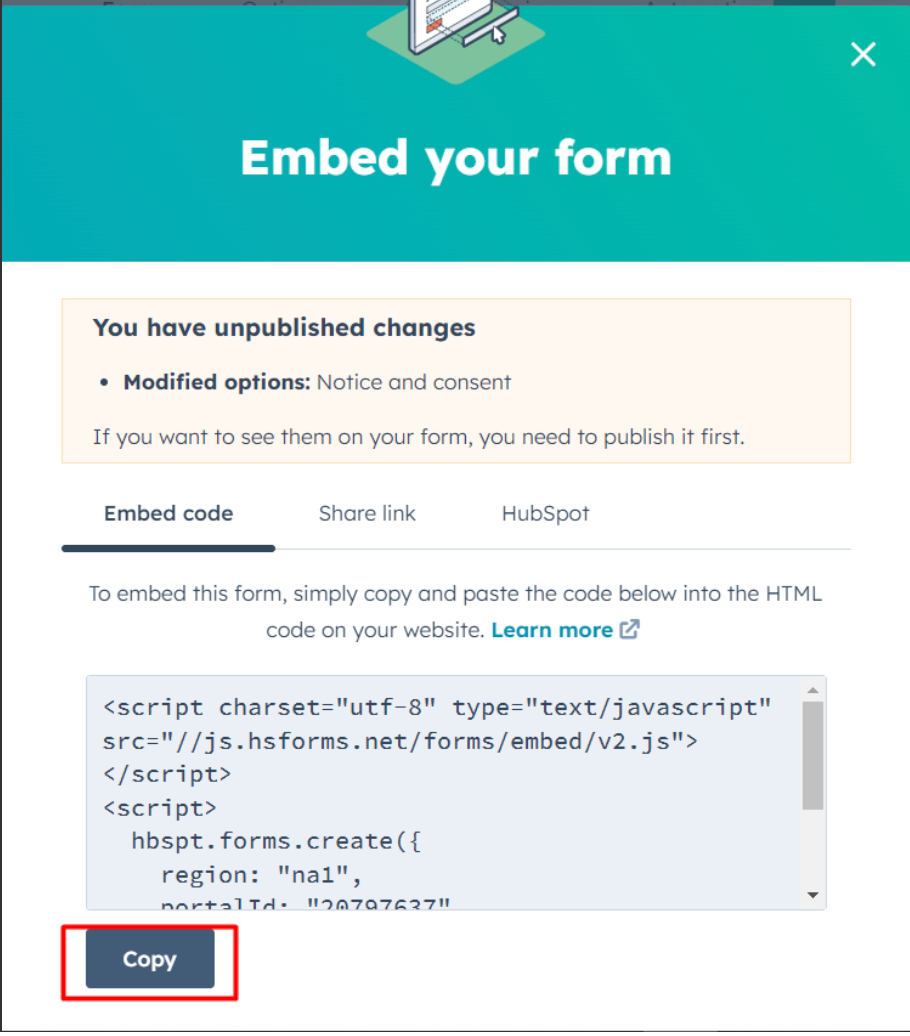Open the Share link tab
The width and height of the screenshot is (910, 1036).
(367, 514)
